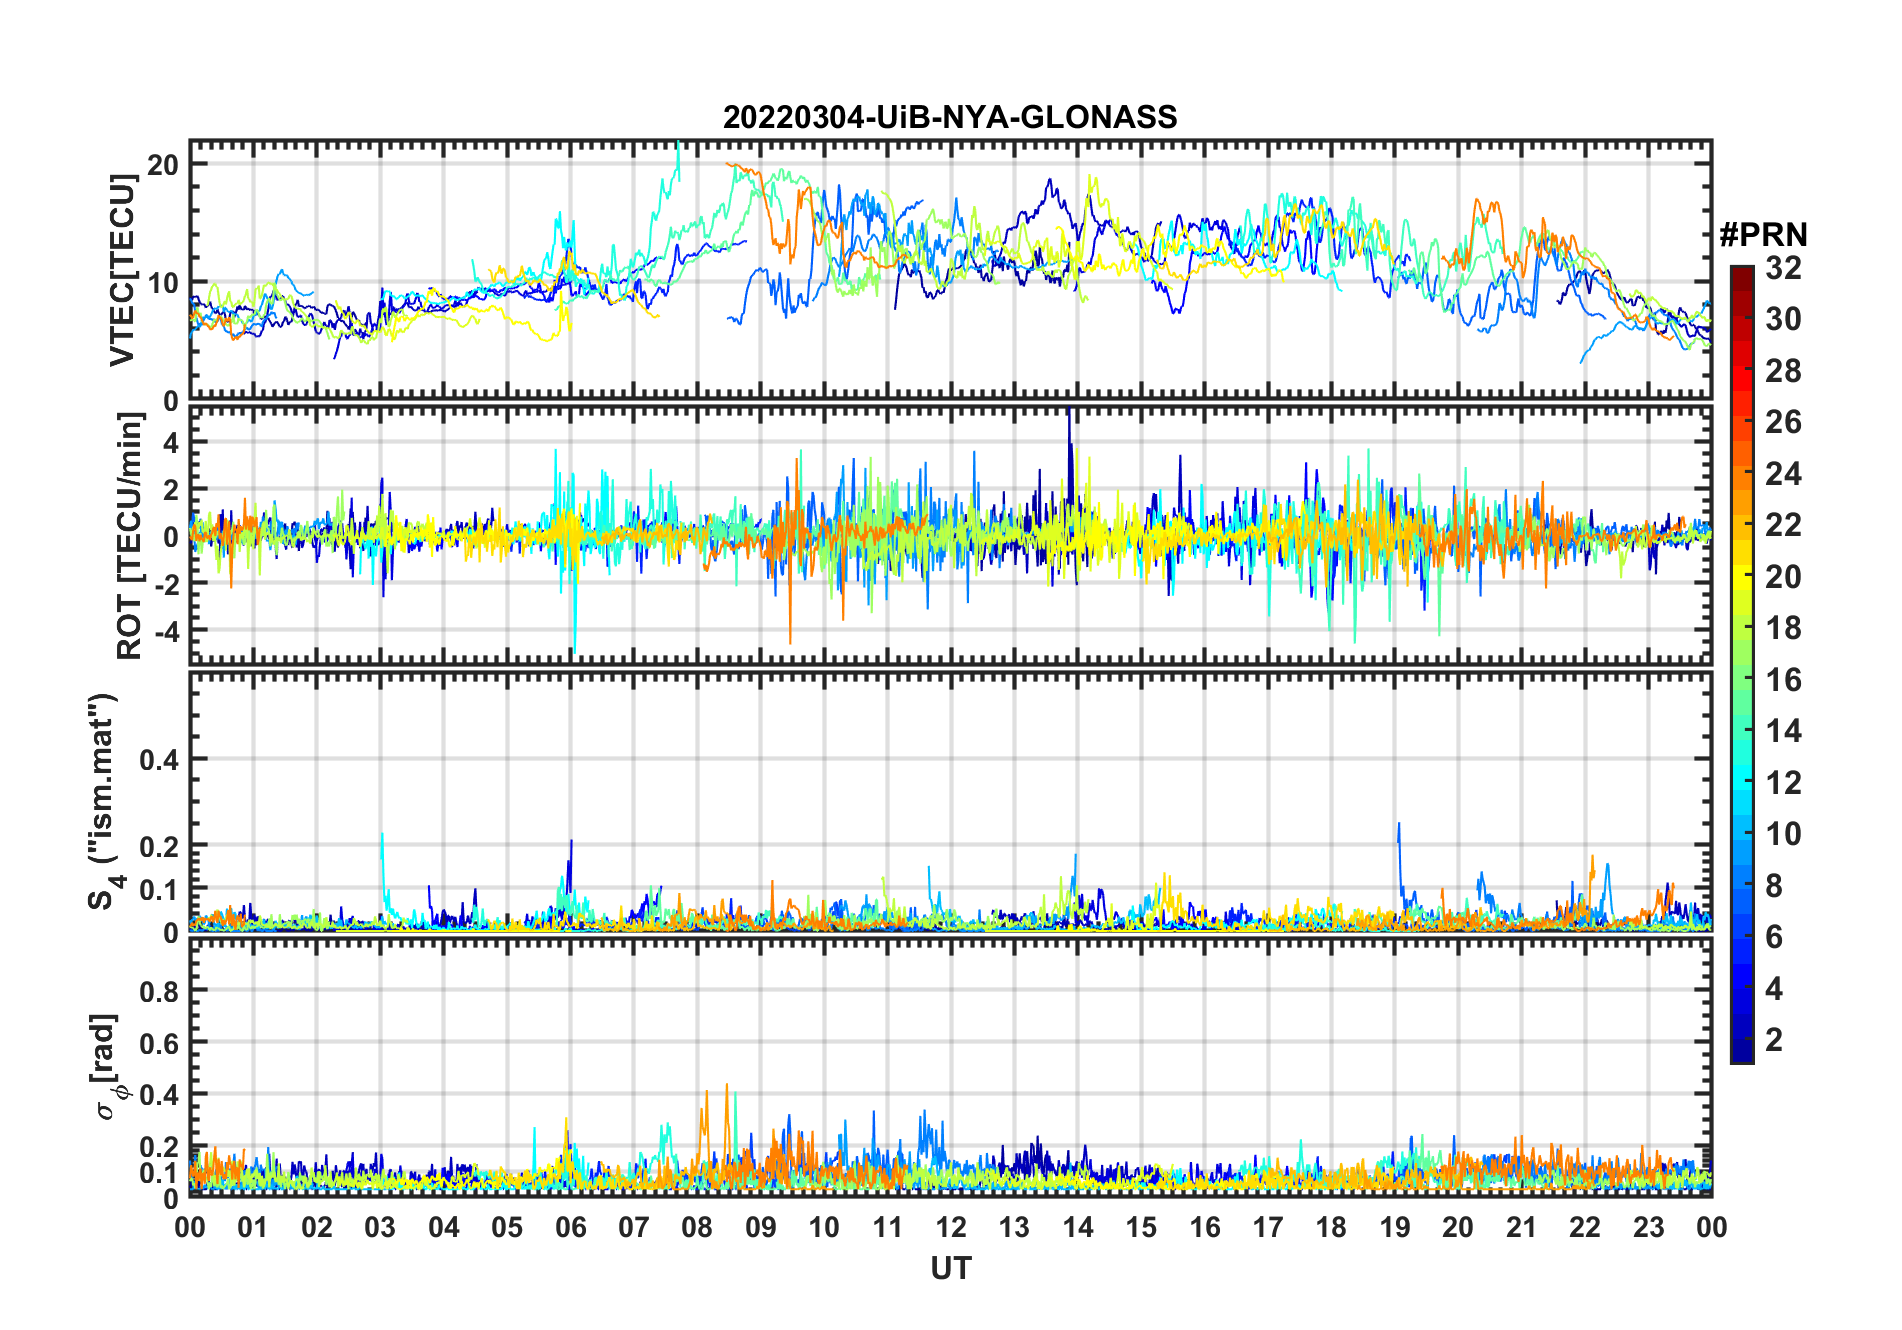
Task: Select colorbar tick label 24
Action: point(1783,473)
